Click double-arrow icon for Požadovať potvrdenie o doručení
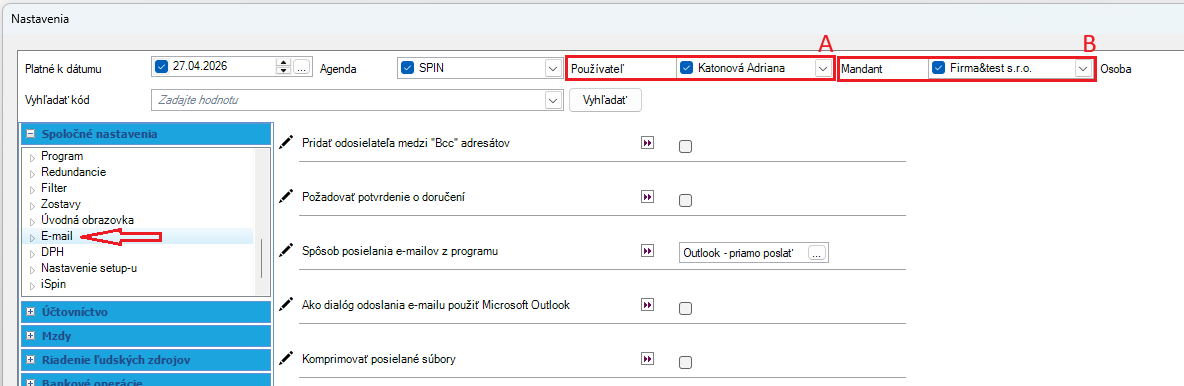The height and width of the screenshot is (386, 1184). click(x=646, y=196)
